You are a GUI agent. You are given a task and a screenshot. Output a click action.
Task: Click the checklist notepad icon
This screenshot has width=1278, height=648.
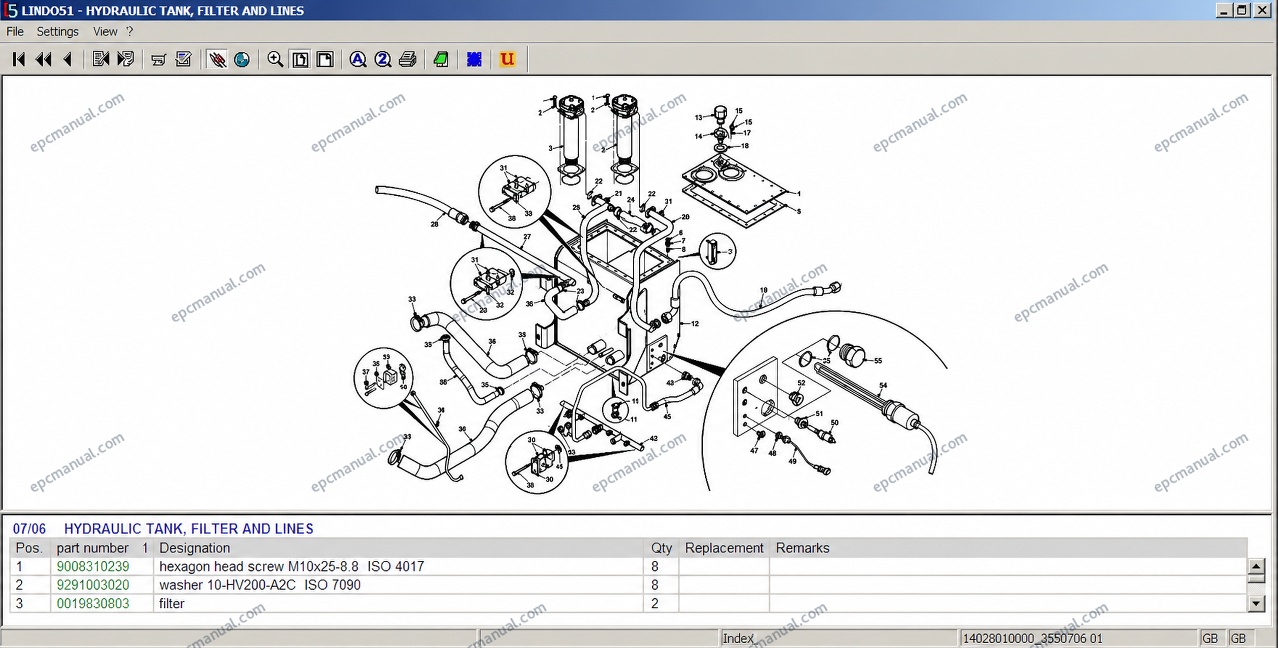pos(183,59)
